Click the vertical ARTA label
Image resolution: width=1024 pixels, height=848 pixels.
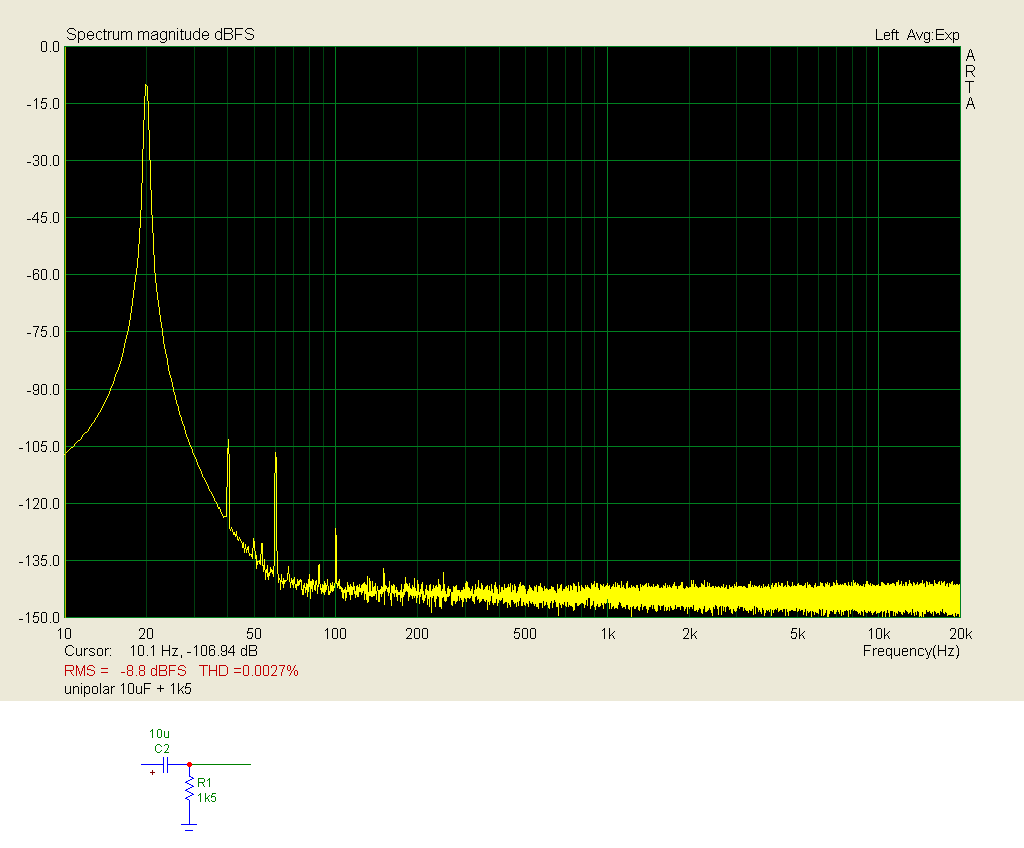(970, 79)
